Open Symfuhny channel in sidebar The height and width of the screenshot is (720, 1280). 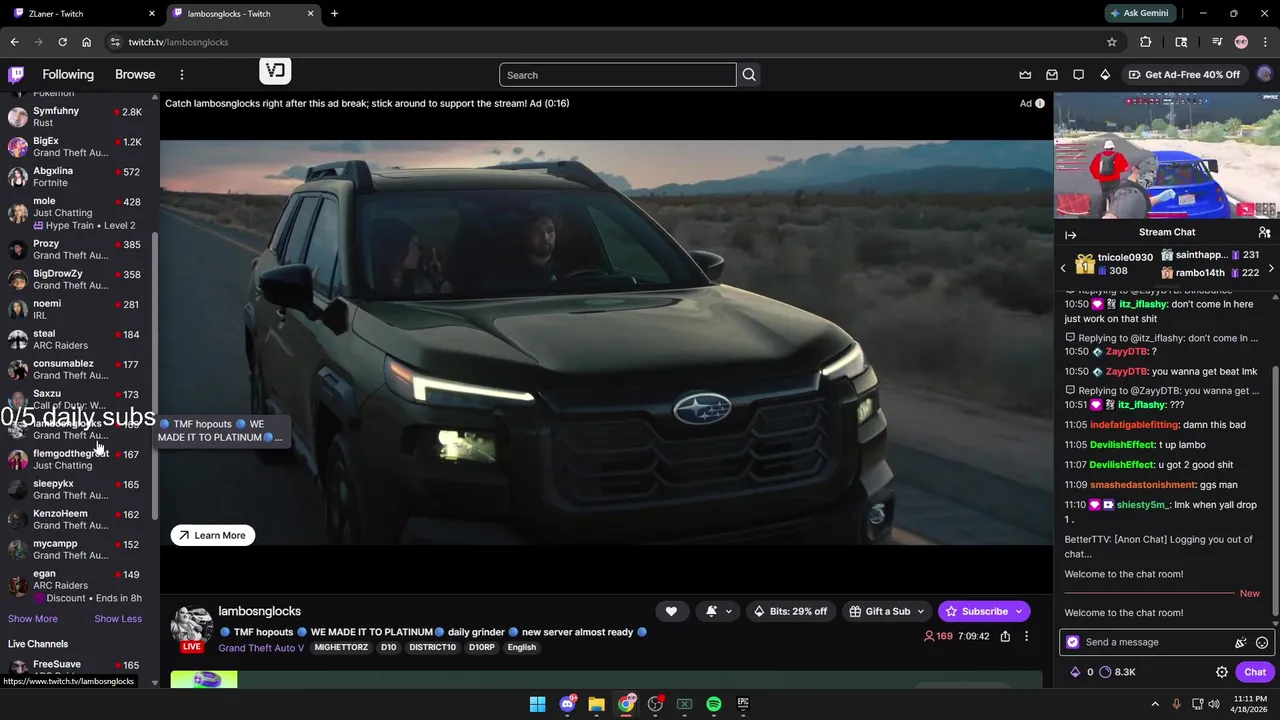point(78,117)
